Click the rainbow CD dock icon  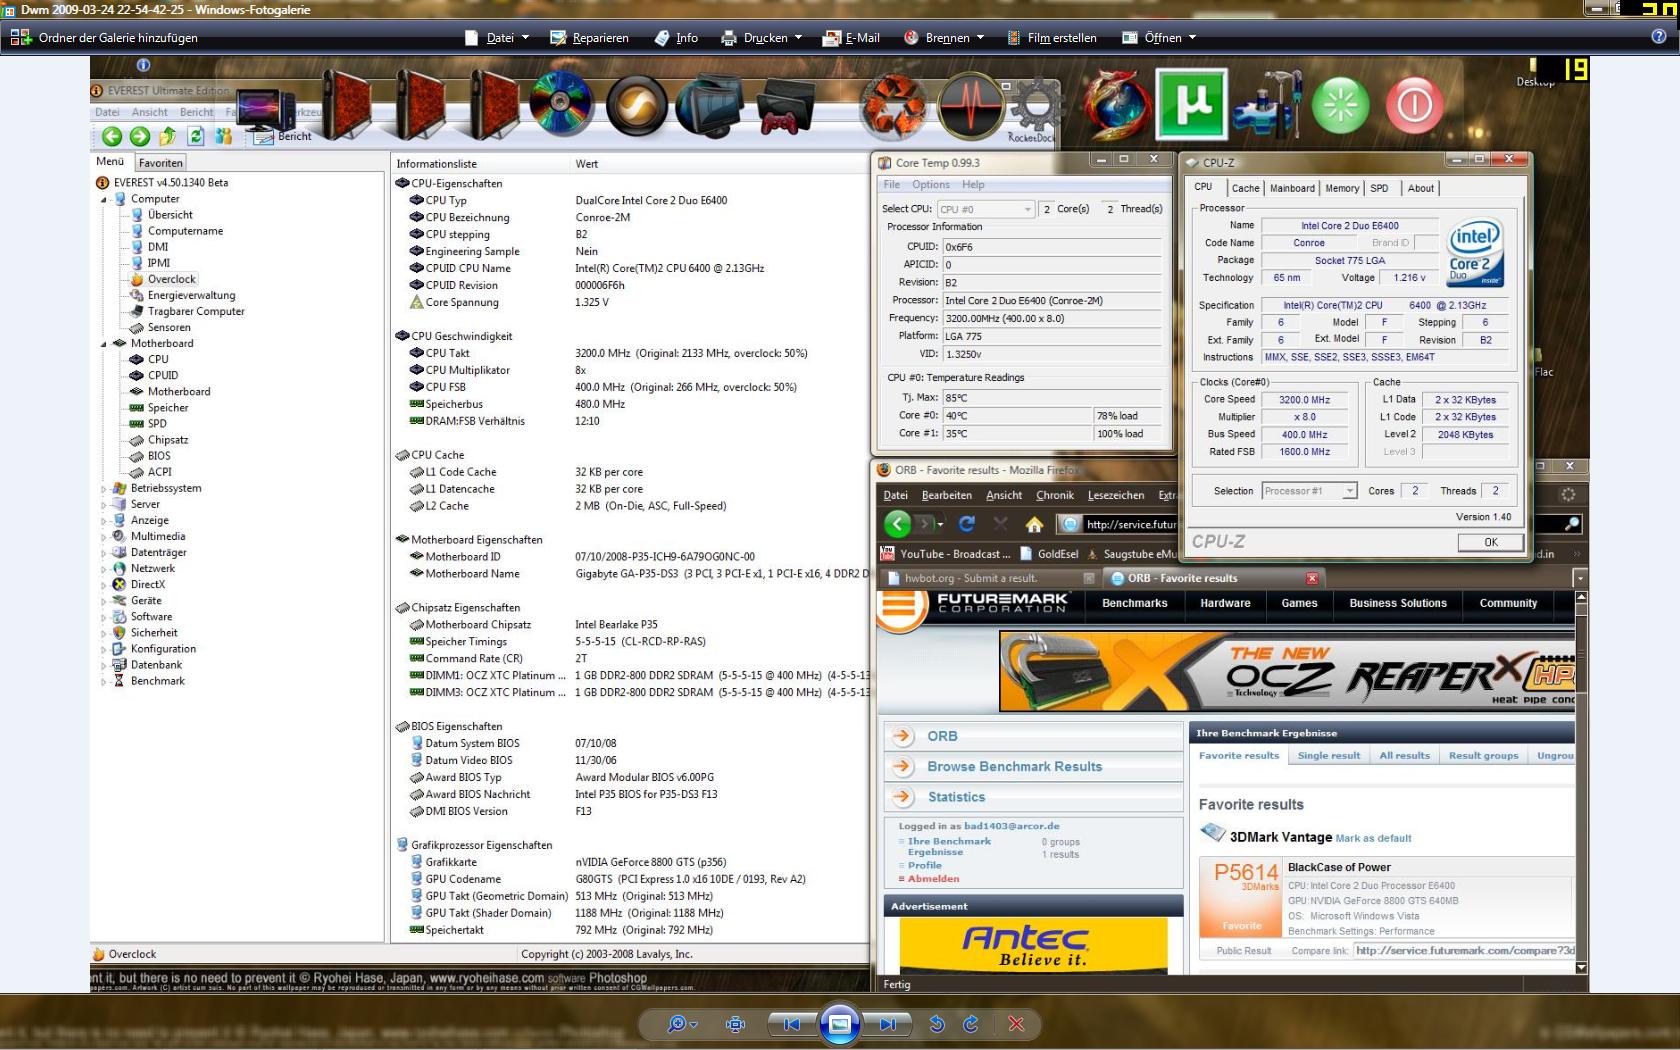[x=561, y=104]
